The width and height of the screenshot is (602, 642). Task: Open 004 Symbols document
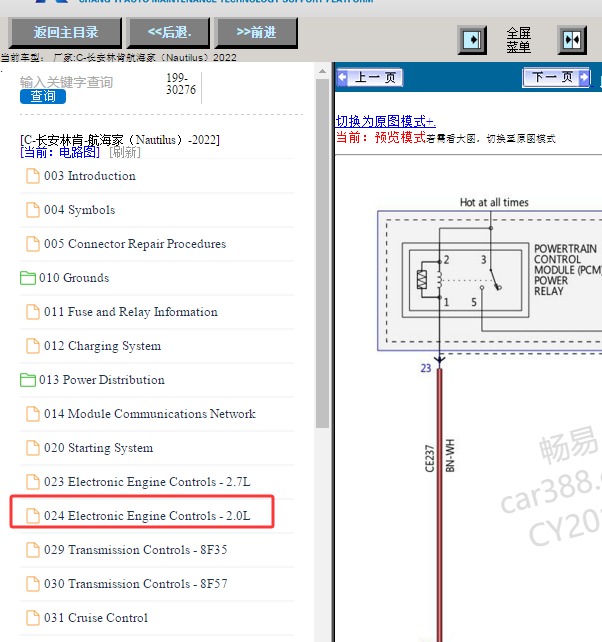(x=79, y=210)
